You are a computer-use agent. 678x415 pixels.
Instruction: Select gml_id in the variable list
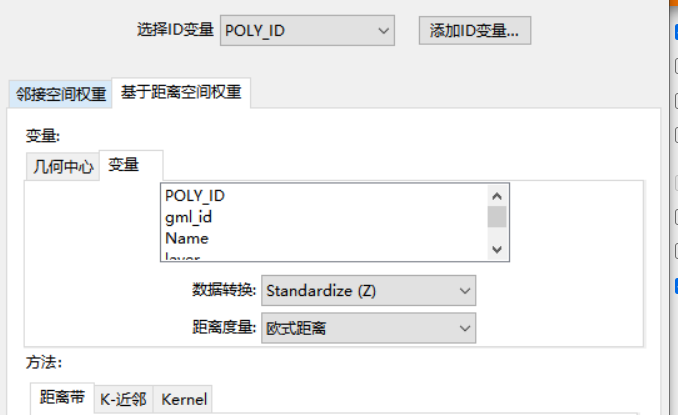(188, 216)
